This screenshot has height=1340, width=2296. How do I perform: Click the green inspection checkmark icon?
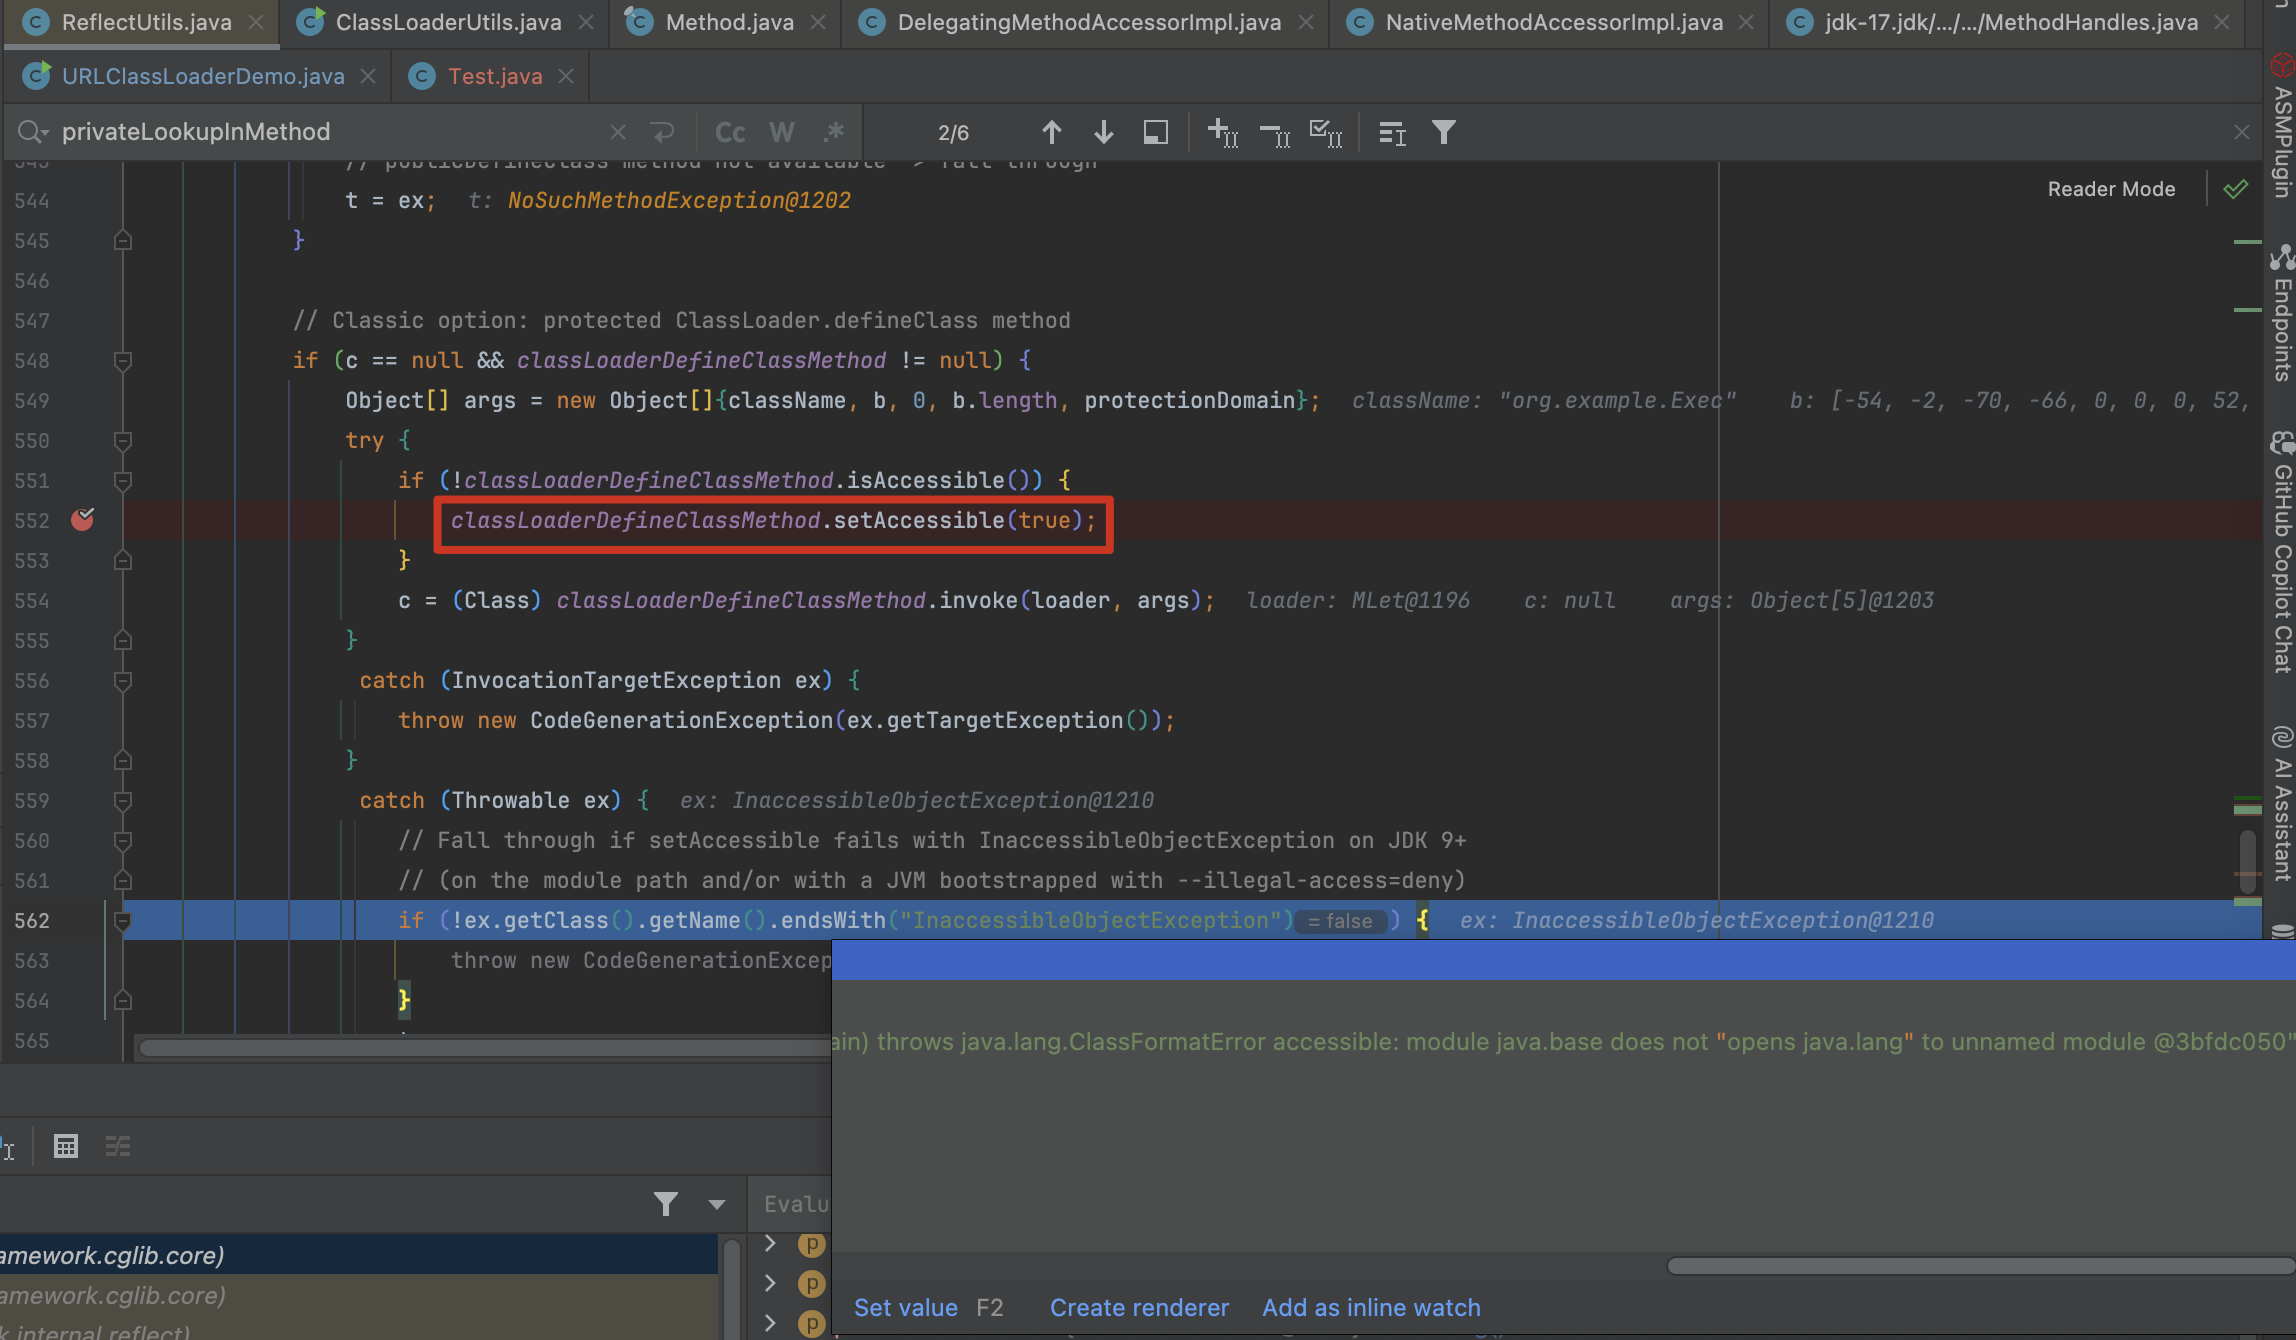pyautogui.click(x=2236, y=189)
